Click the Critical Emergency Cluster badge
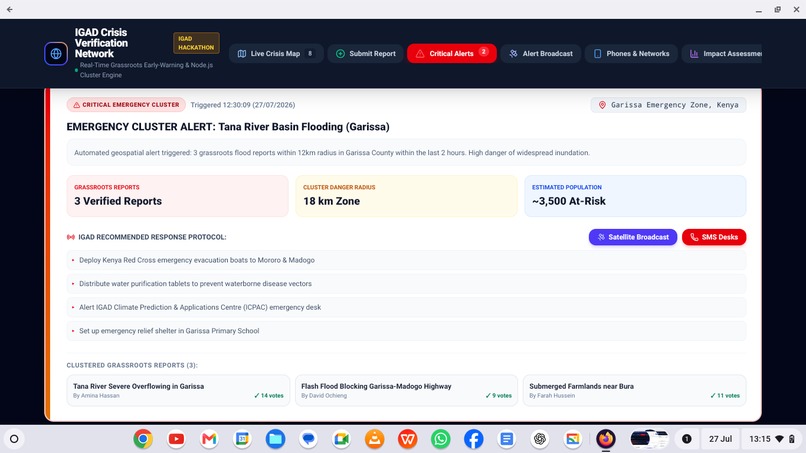Image resolution: width=806 pixels, height=453 pixels. coord(126,105)
